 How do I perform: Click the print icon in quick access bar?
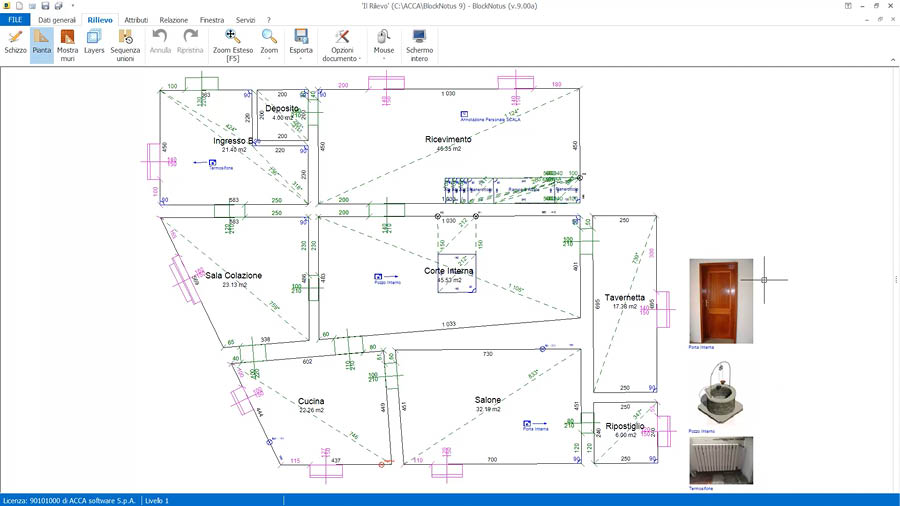point(59,6)
